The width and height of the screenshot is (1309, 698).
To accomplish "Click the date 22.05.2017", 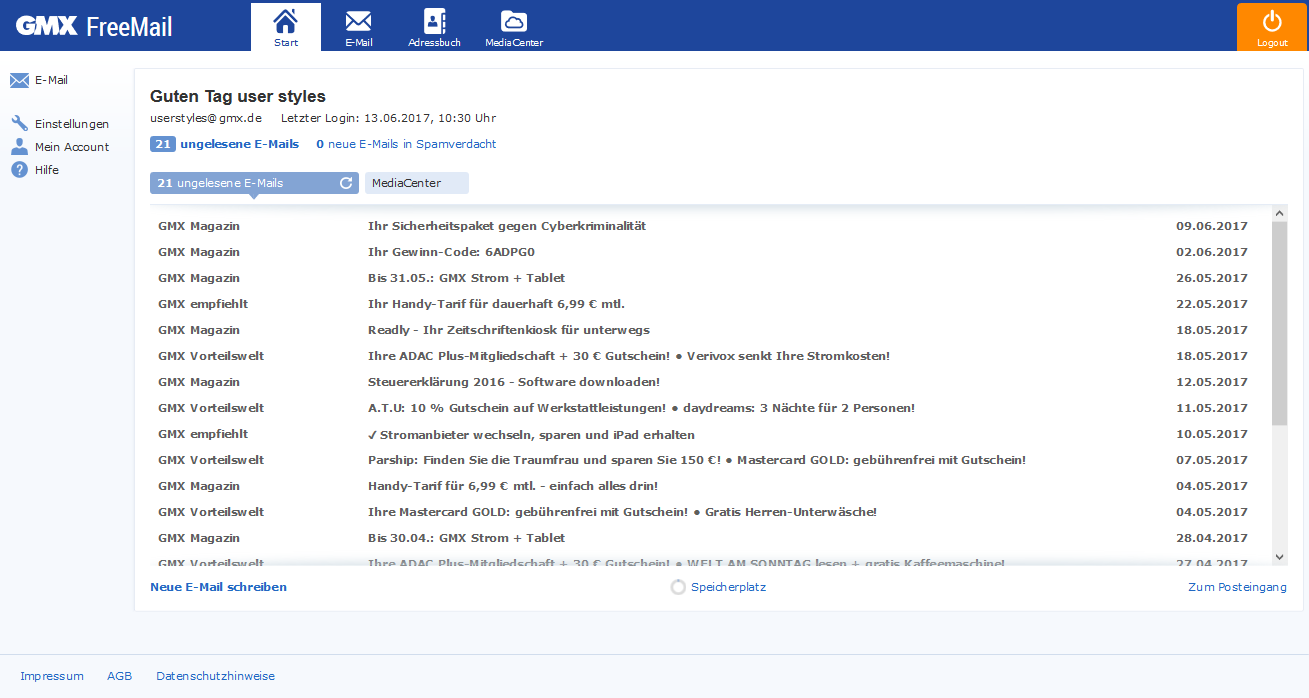I will 1212,304.
